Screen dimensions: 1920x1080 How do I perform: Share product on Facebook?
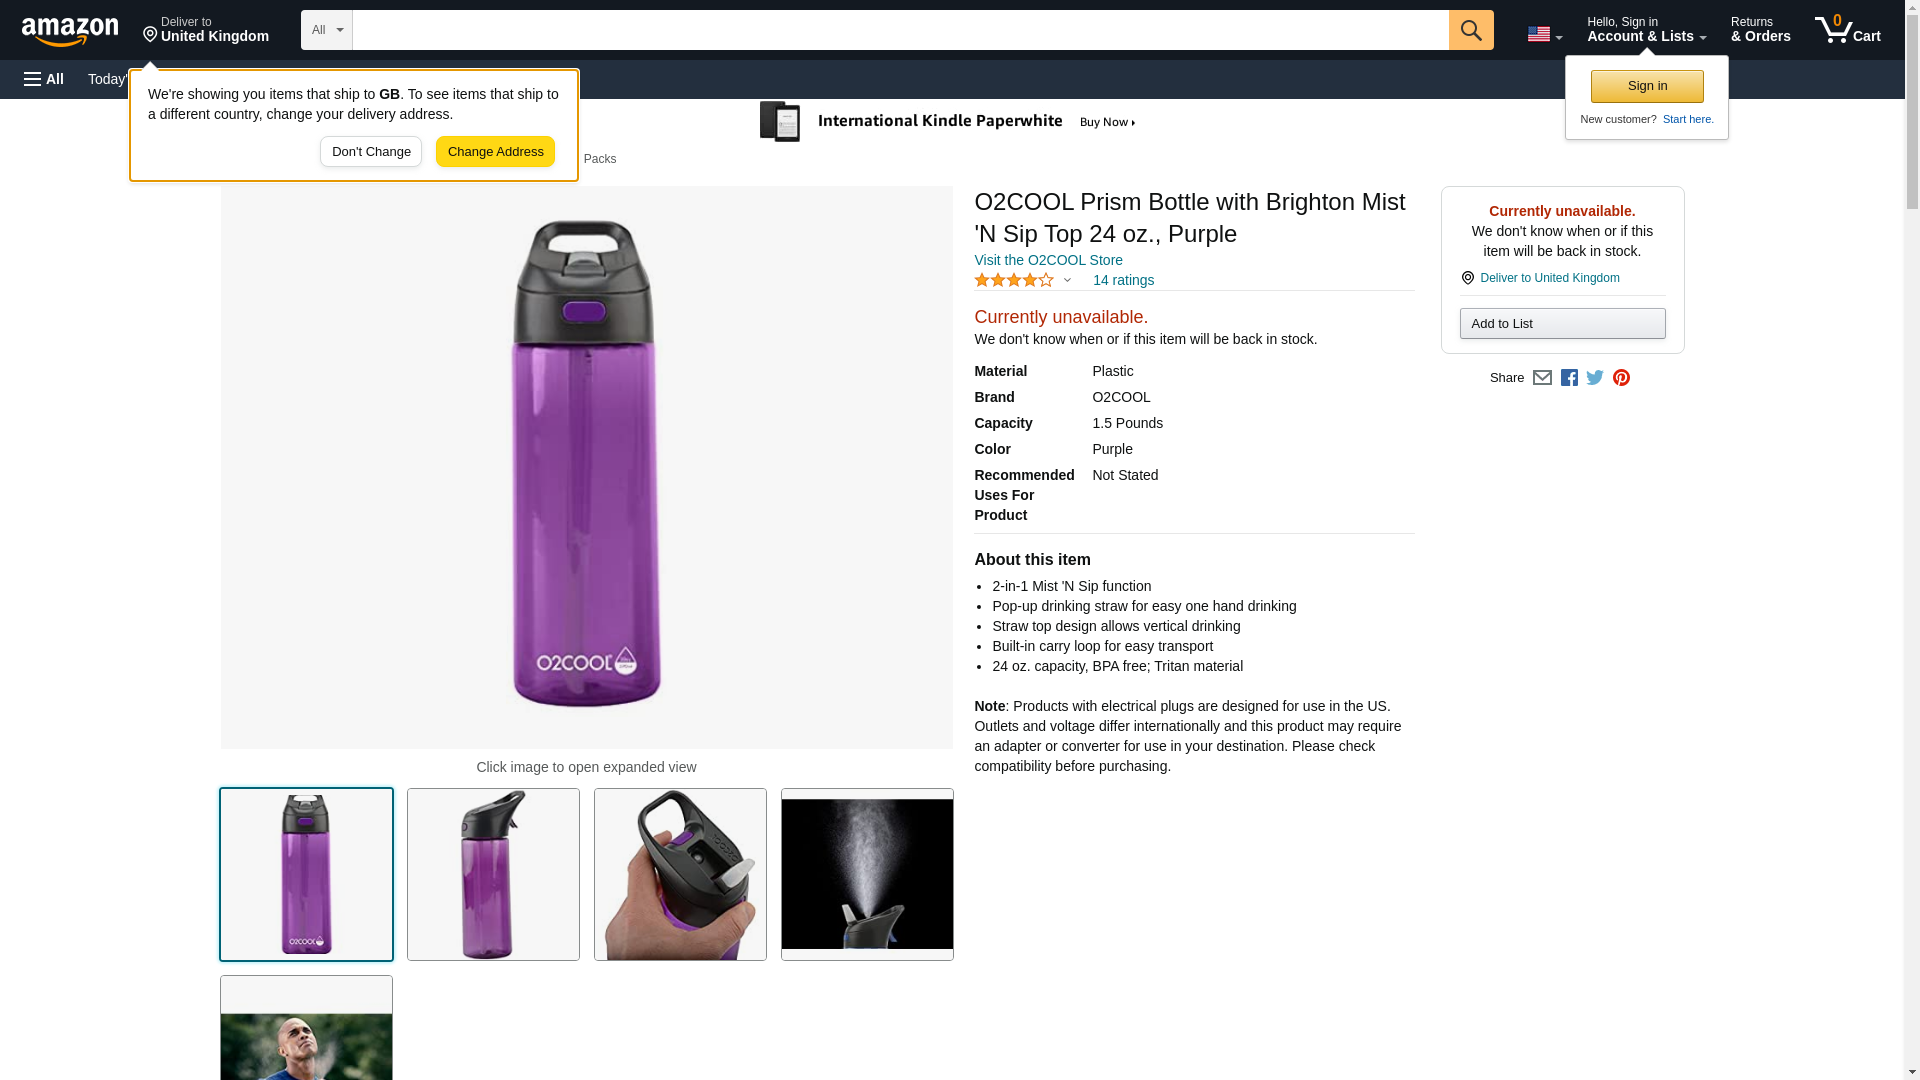pos(1569,378)
